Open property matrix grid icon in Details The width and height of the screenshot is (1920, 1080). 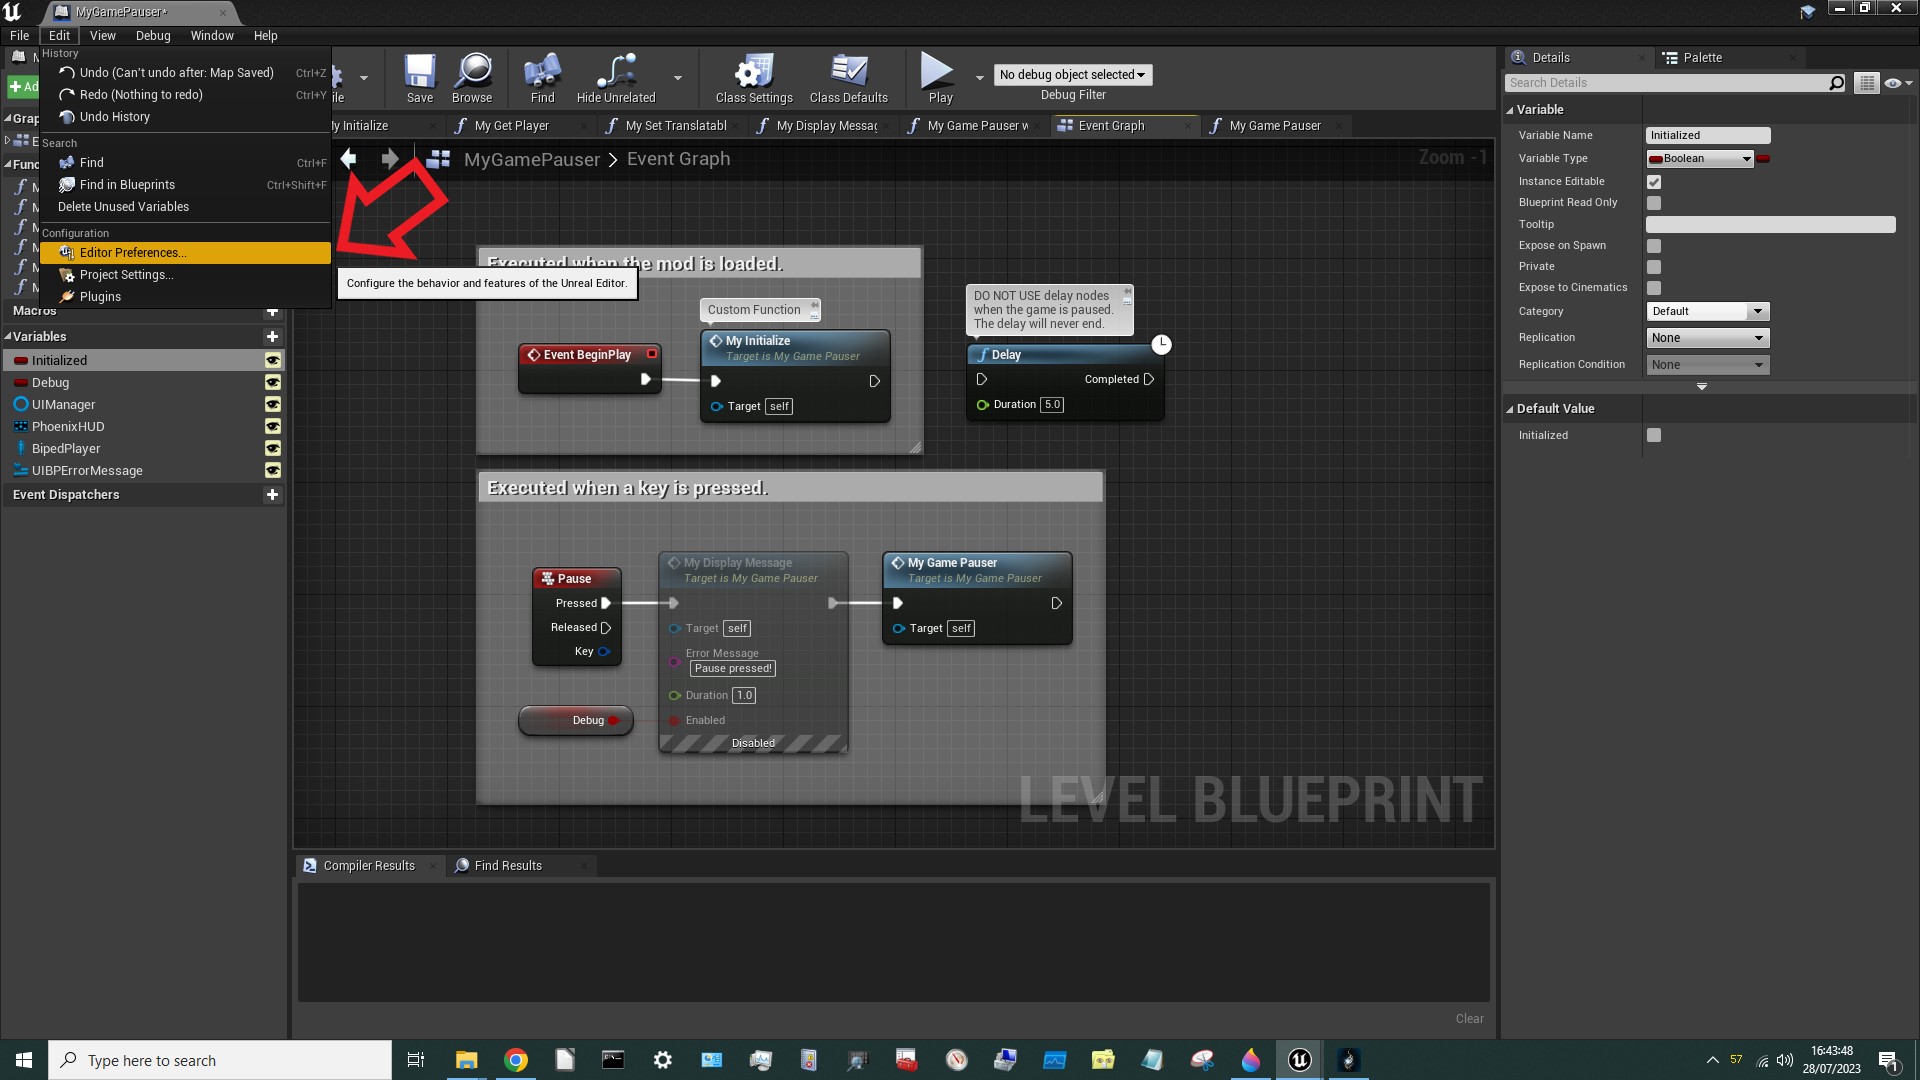1866,83
